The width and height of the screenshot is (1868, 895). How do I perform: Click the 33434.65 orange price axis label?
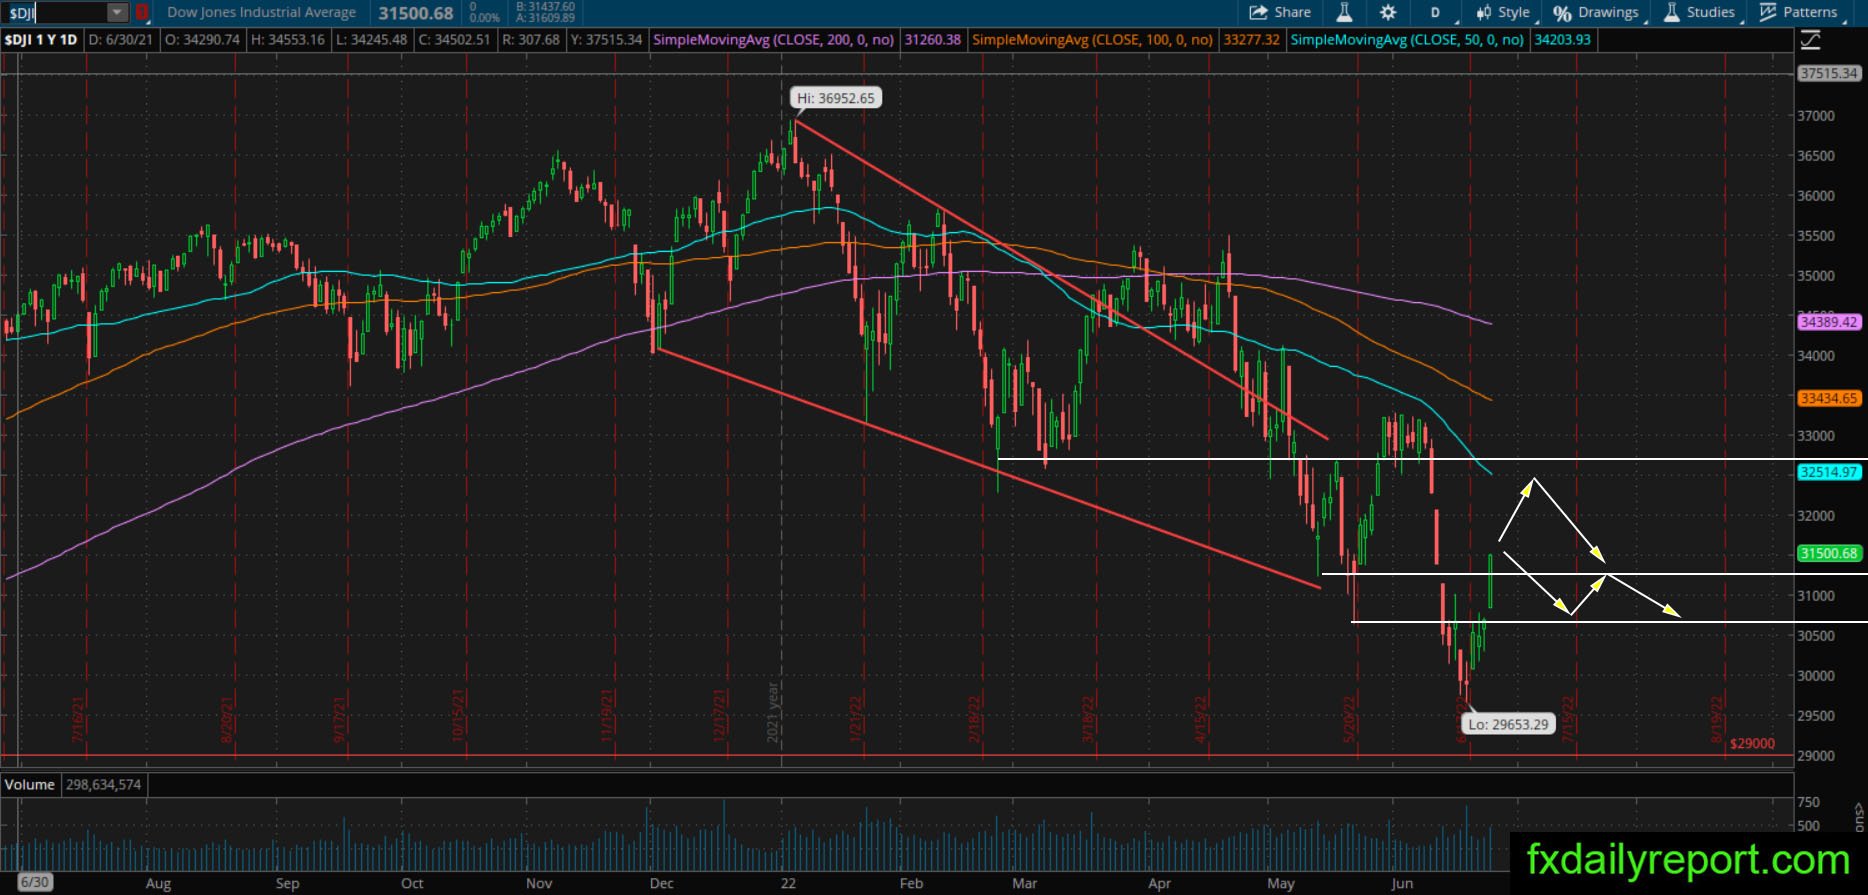(1829, 398)
